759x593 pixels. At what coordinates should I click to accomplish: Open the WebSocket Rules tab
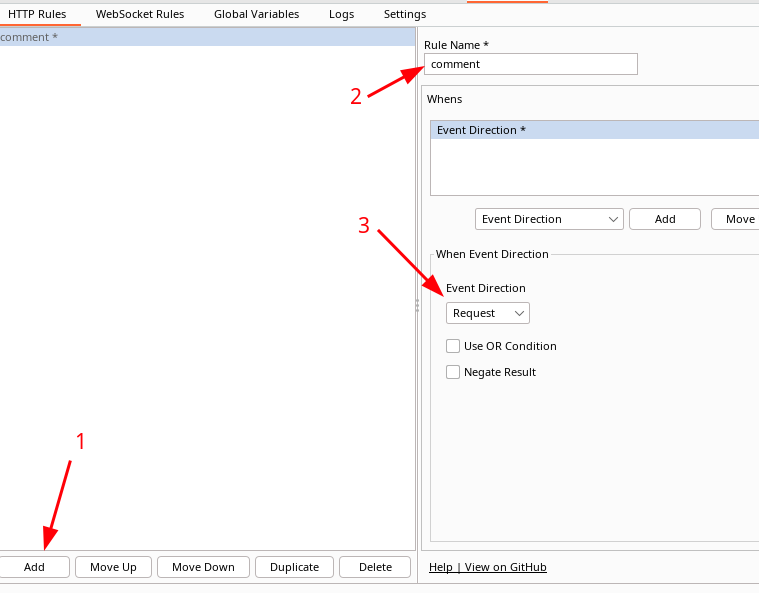coord(140,14)
